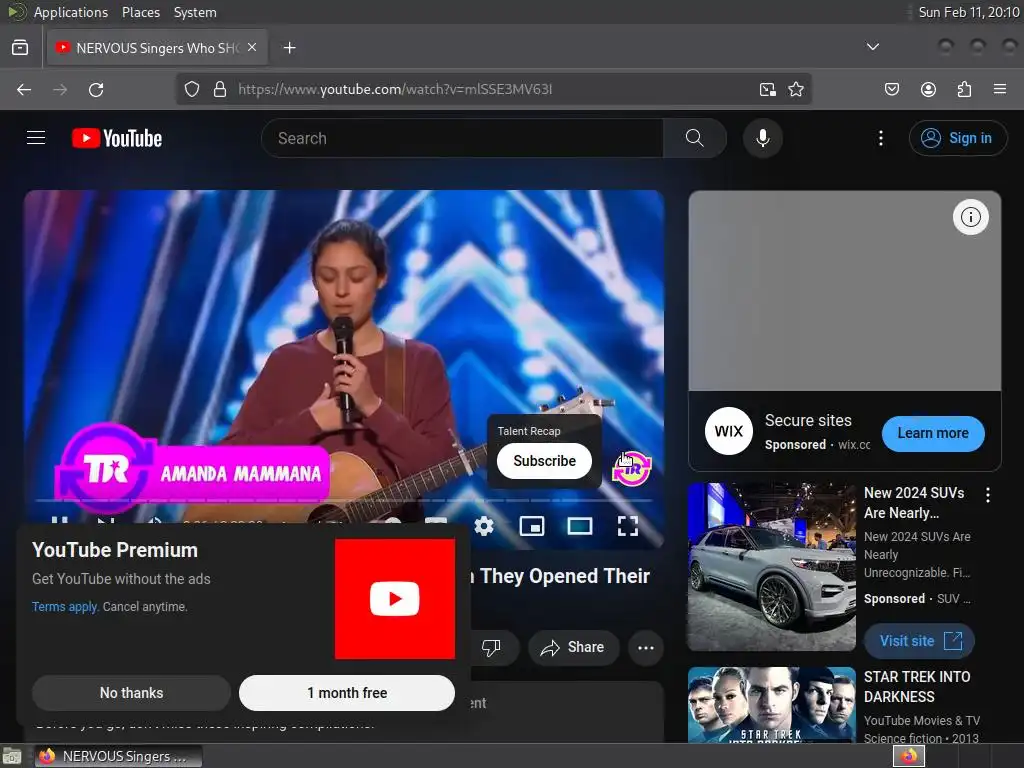
Task: Click the date and time clock
Action: point(968,12)
